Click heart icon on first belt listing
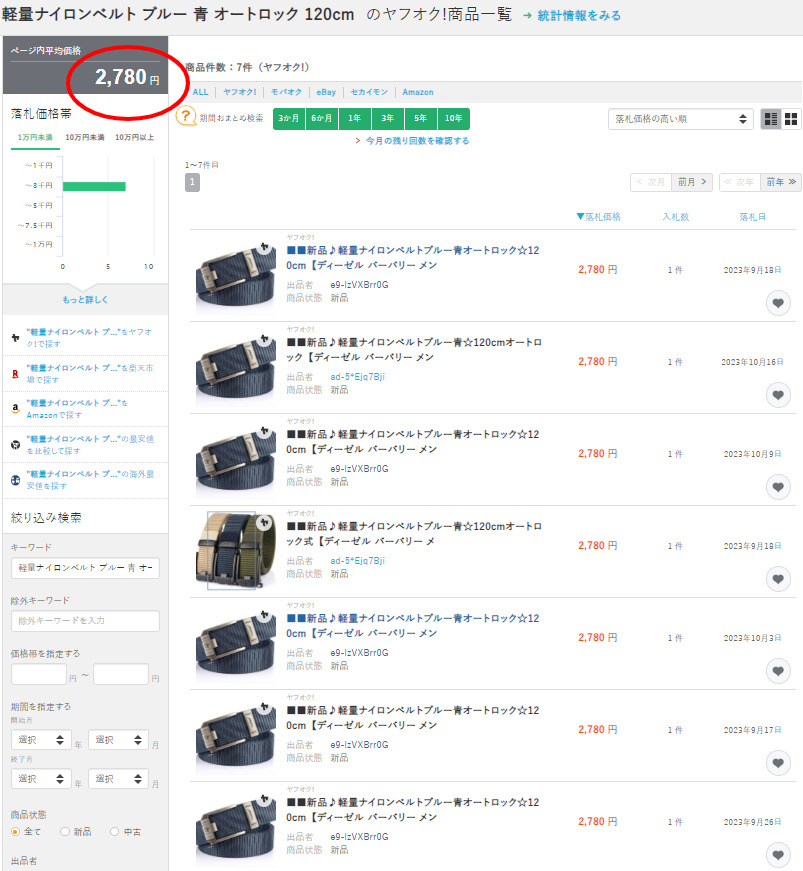This screenshot has height=871, width=803. [778, 303]
